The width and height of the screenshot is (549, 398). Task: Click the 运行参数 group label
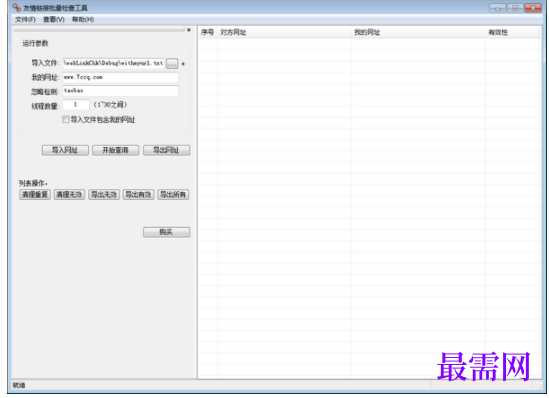35,43
